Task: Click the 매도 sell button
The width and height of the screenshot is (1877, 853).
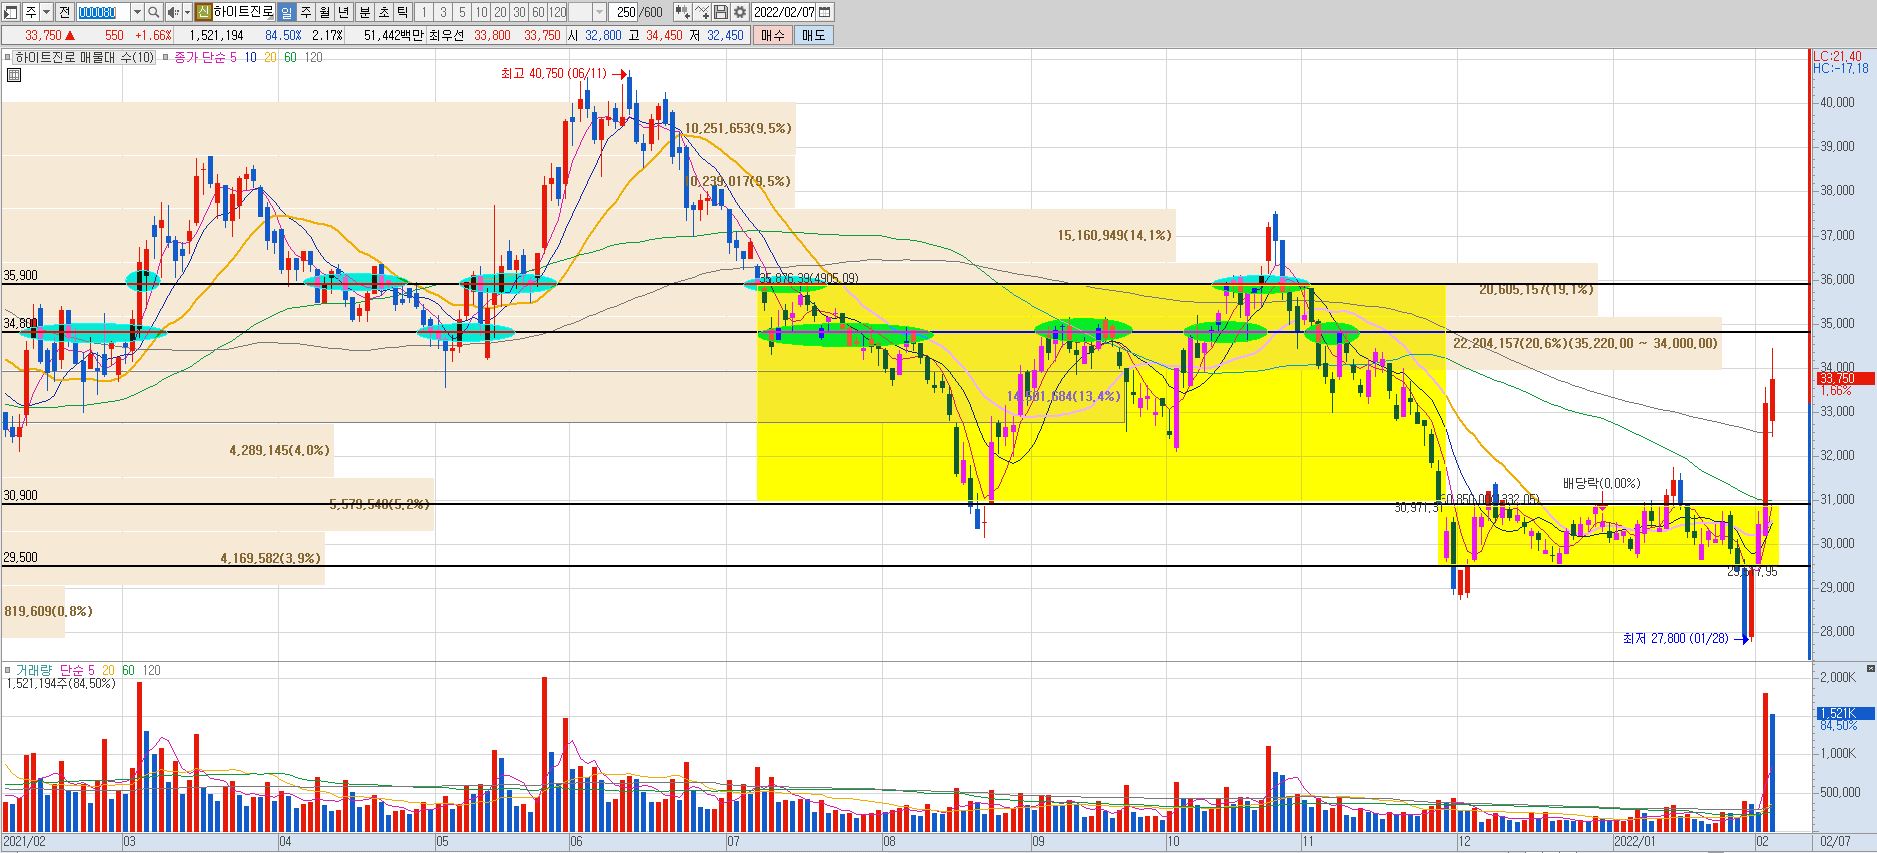Action: point(813,35)
